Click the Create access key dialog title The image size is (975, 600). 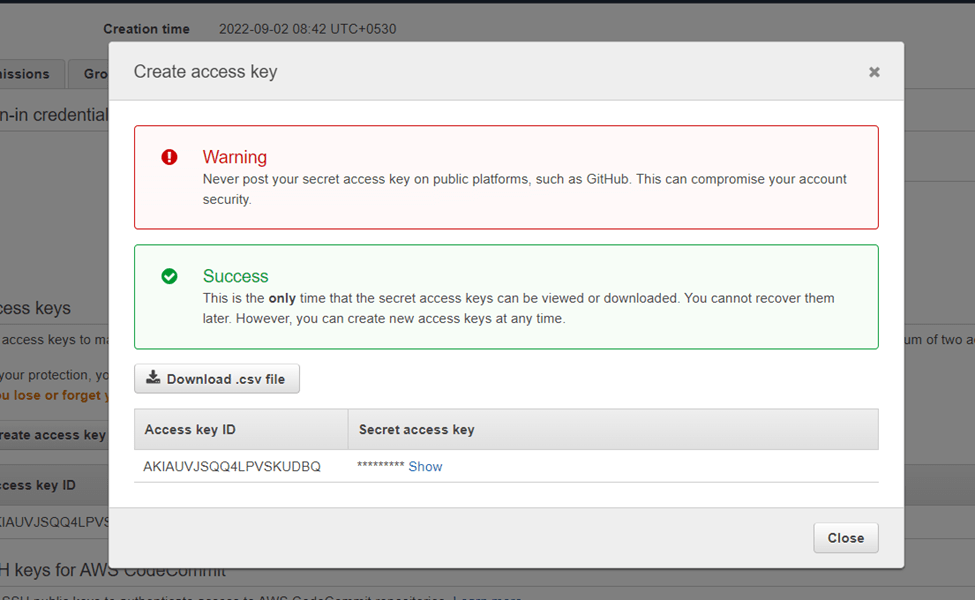coord(205,71)
